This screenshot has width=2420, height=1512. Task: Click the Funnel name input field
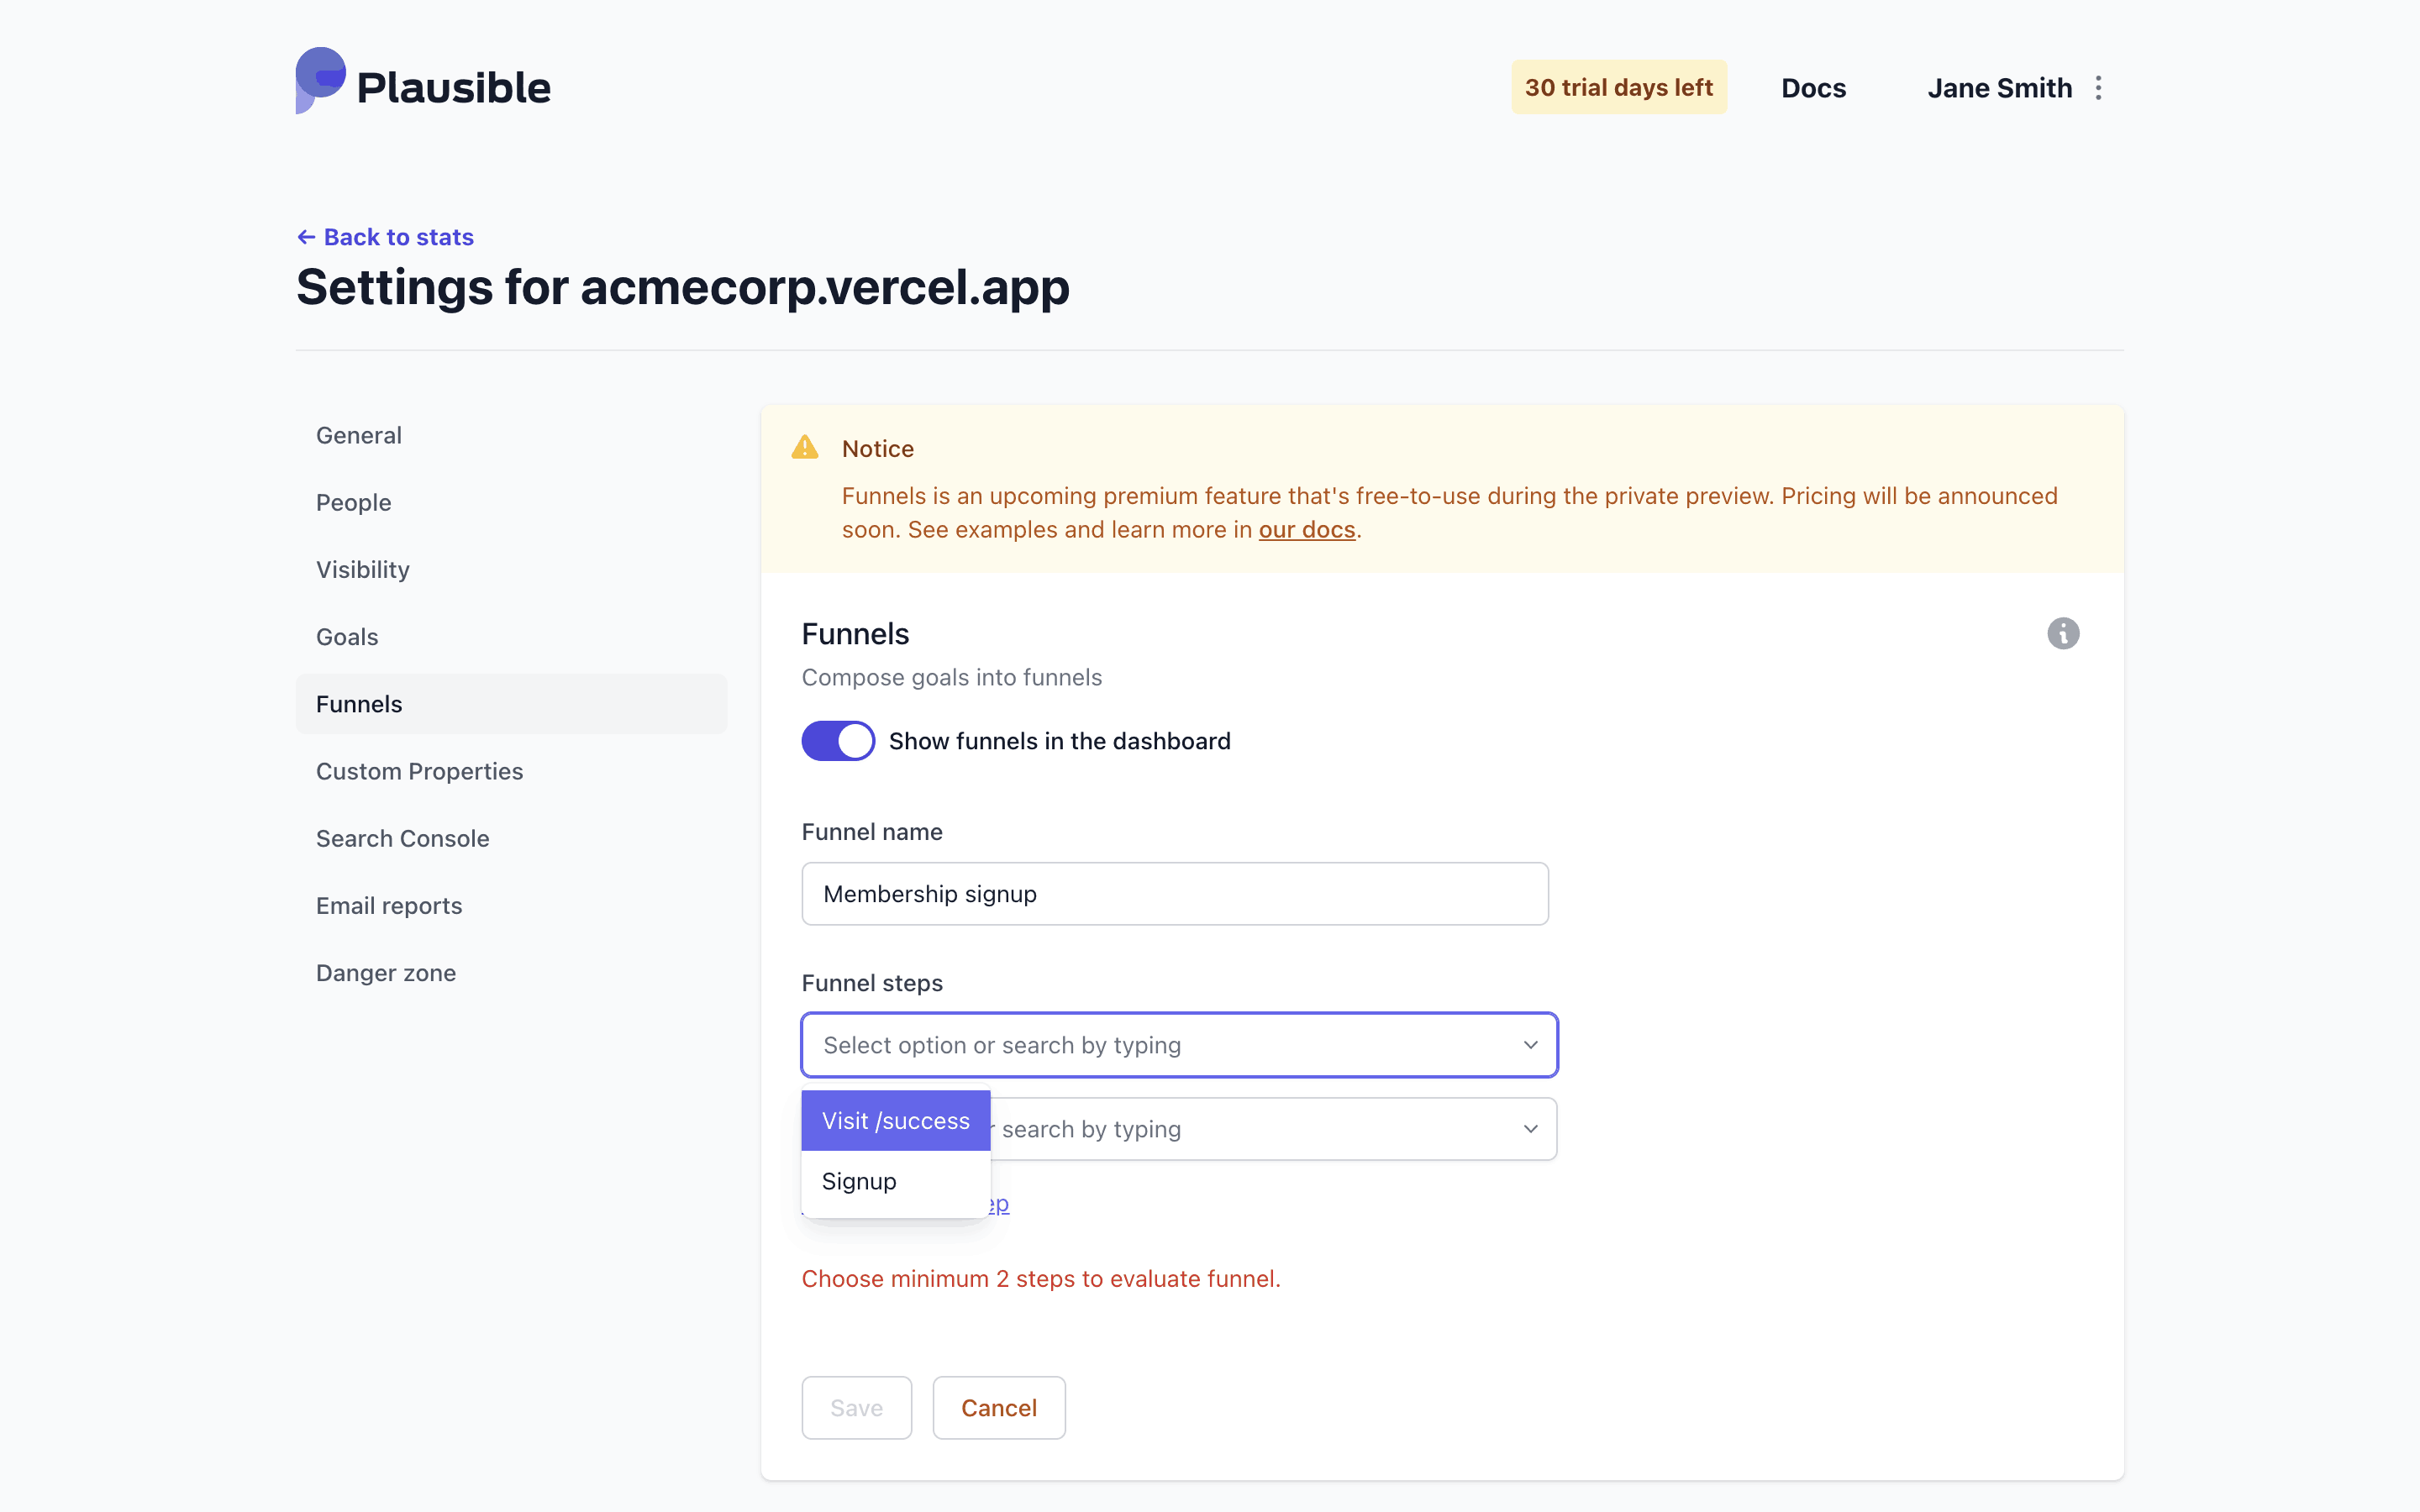1174,894
